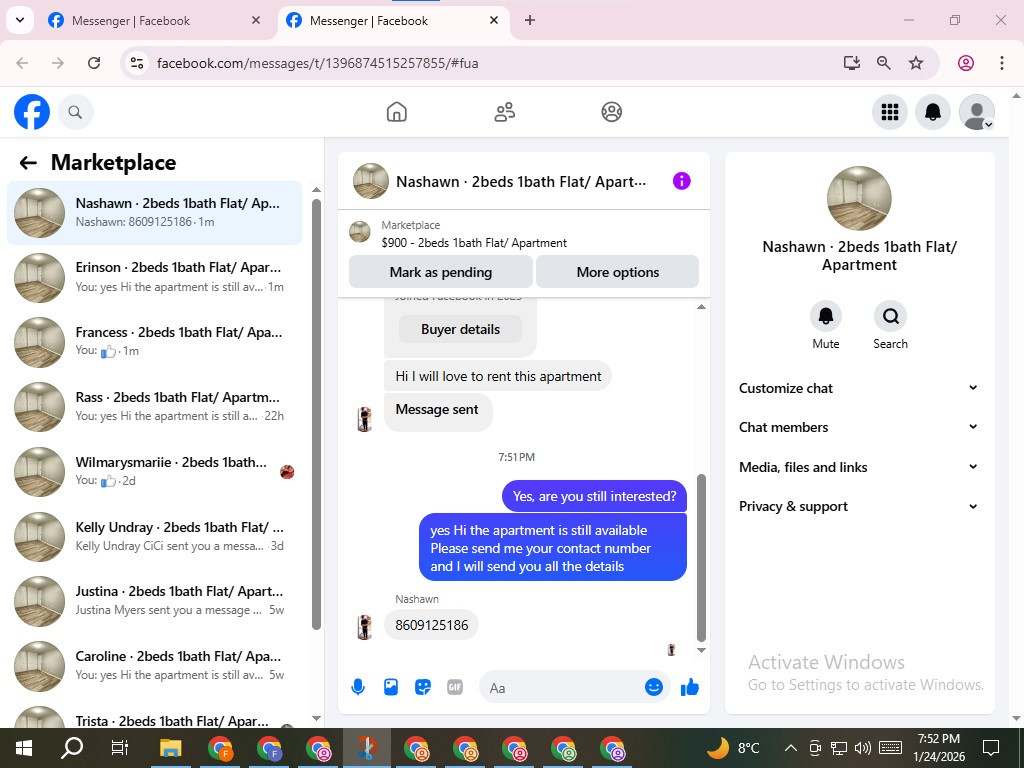Viewport: 1024px width, 768px height.
Task: Open Chrome three-dot menu
Action: click(1002, 63)
